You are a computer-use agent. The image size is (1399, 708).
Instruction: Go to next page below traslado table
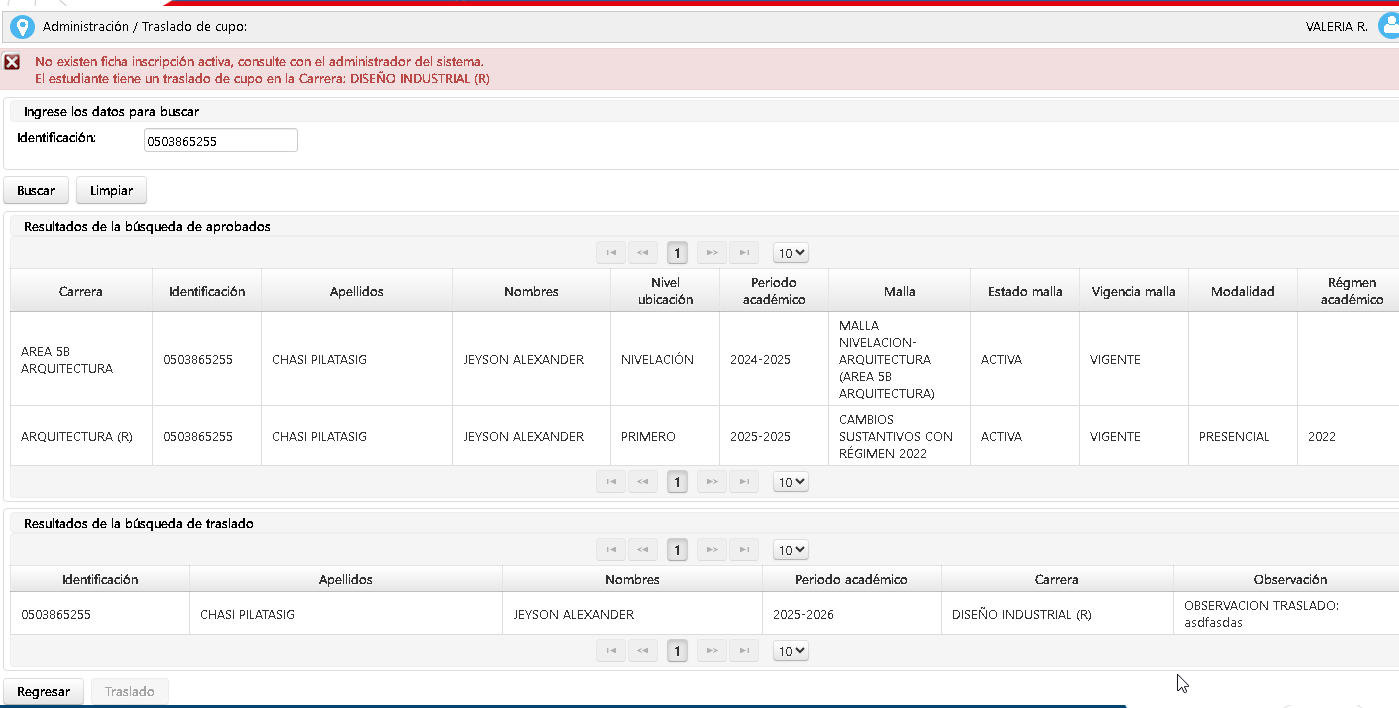pyautogui.click(x=711, y=651)
